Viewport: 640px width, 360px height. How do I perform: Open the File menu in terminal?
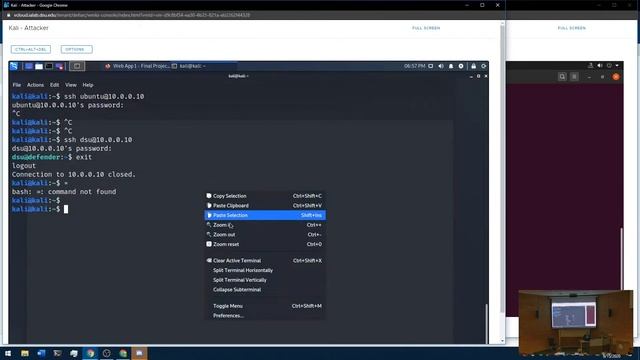[x=17, y=85]
